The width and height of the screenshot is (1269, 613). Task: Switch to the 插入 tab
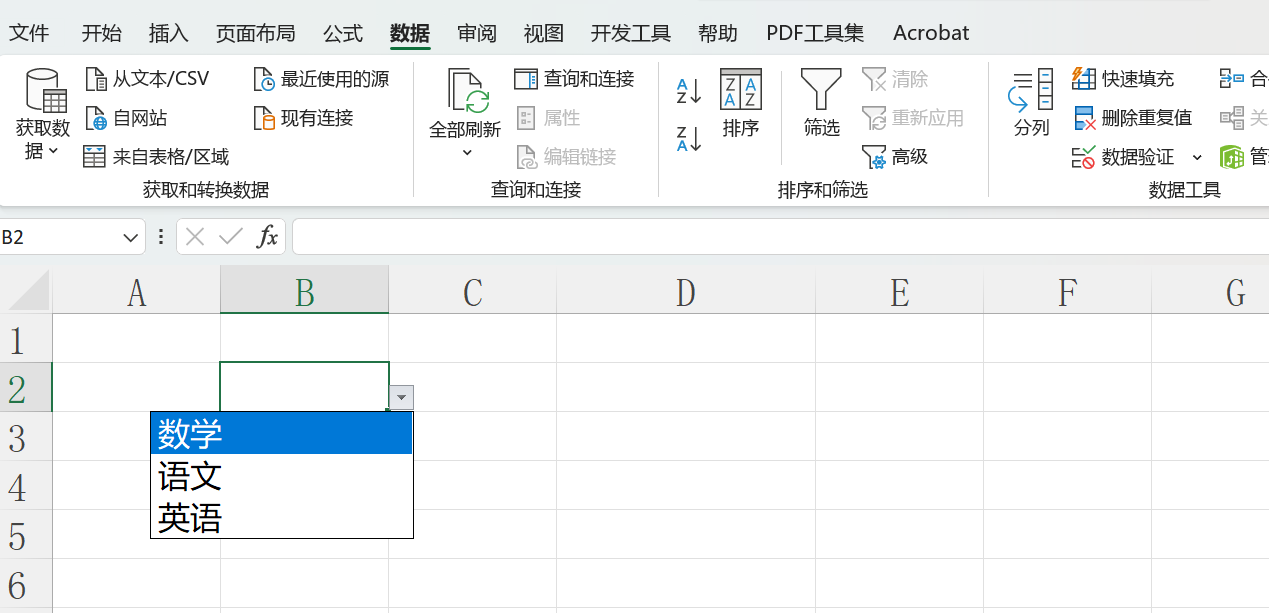tap(169, 33)
